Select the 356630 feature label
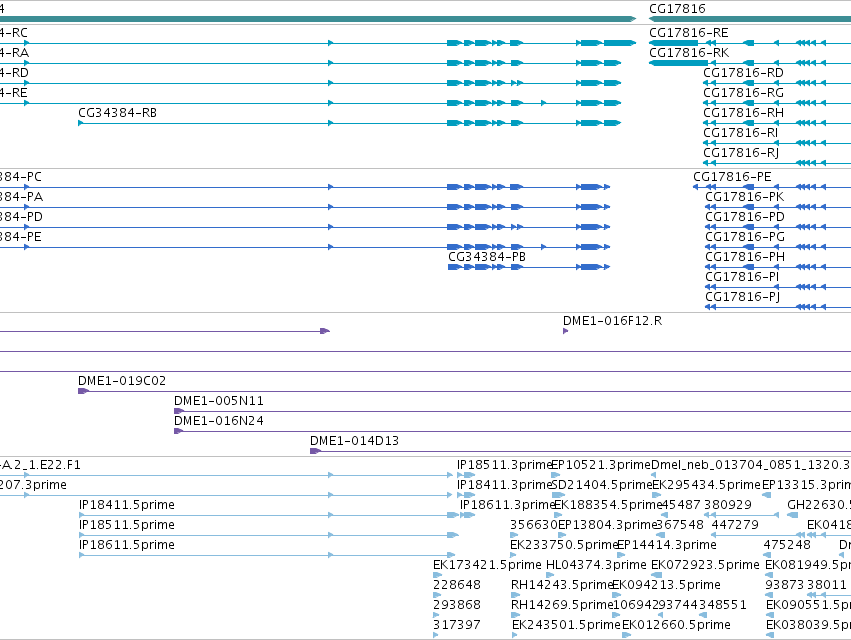Viewport: 851px width, 640px height. pos(534,525)
